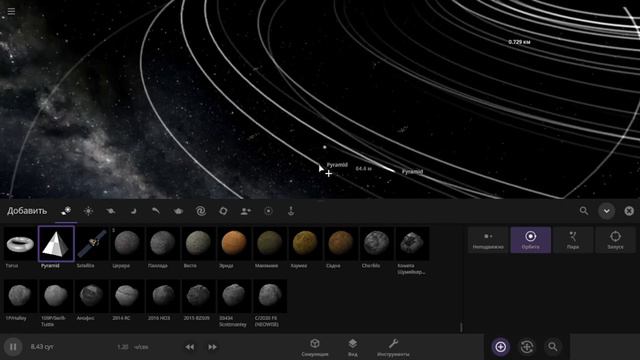The width and height of the screenshot is (640, 360).
Task: Select the 2015 BZ509 asteroid thumbnail
Action: pos(198,296)
